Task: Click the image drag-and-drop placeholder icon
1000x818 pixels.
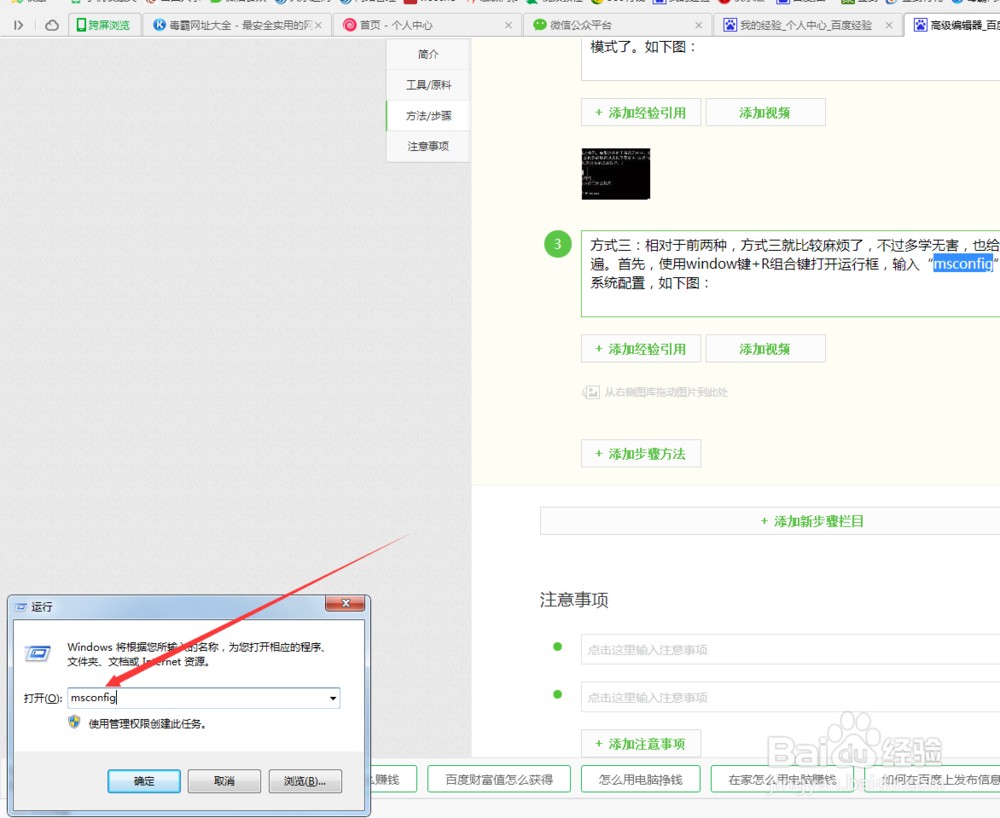Action: [592, 392]
